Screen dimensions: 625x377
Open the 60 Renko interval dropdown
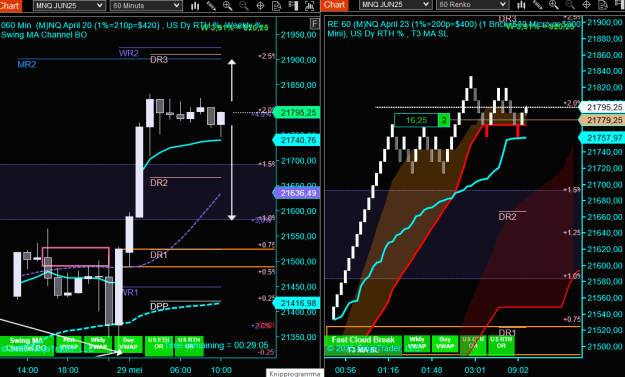click(x=472, y=4)
